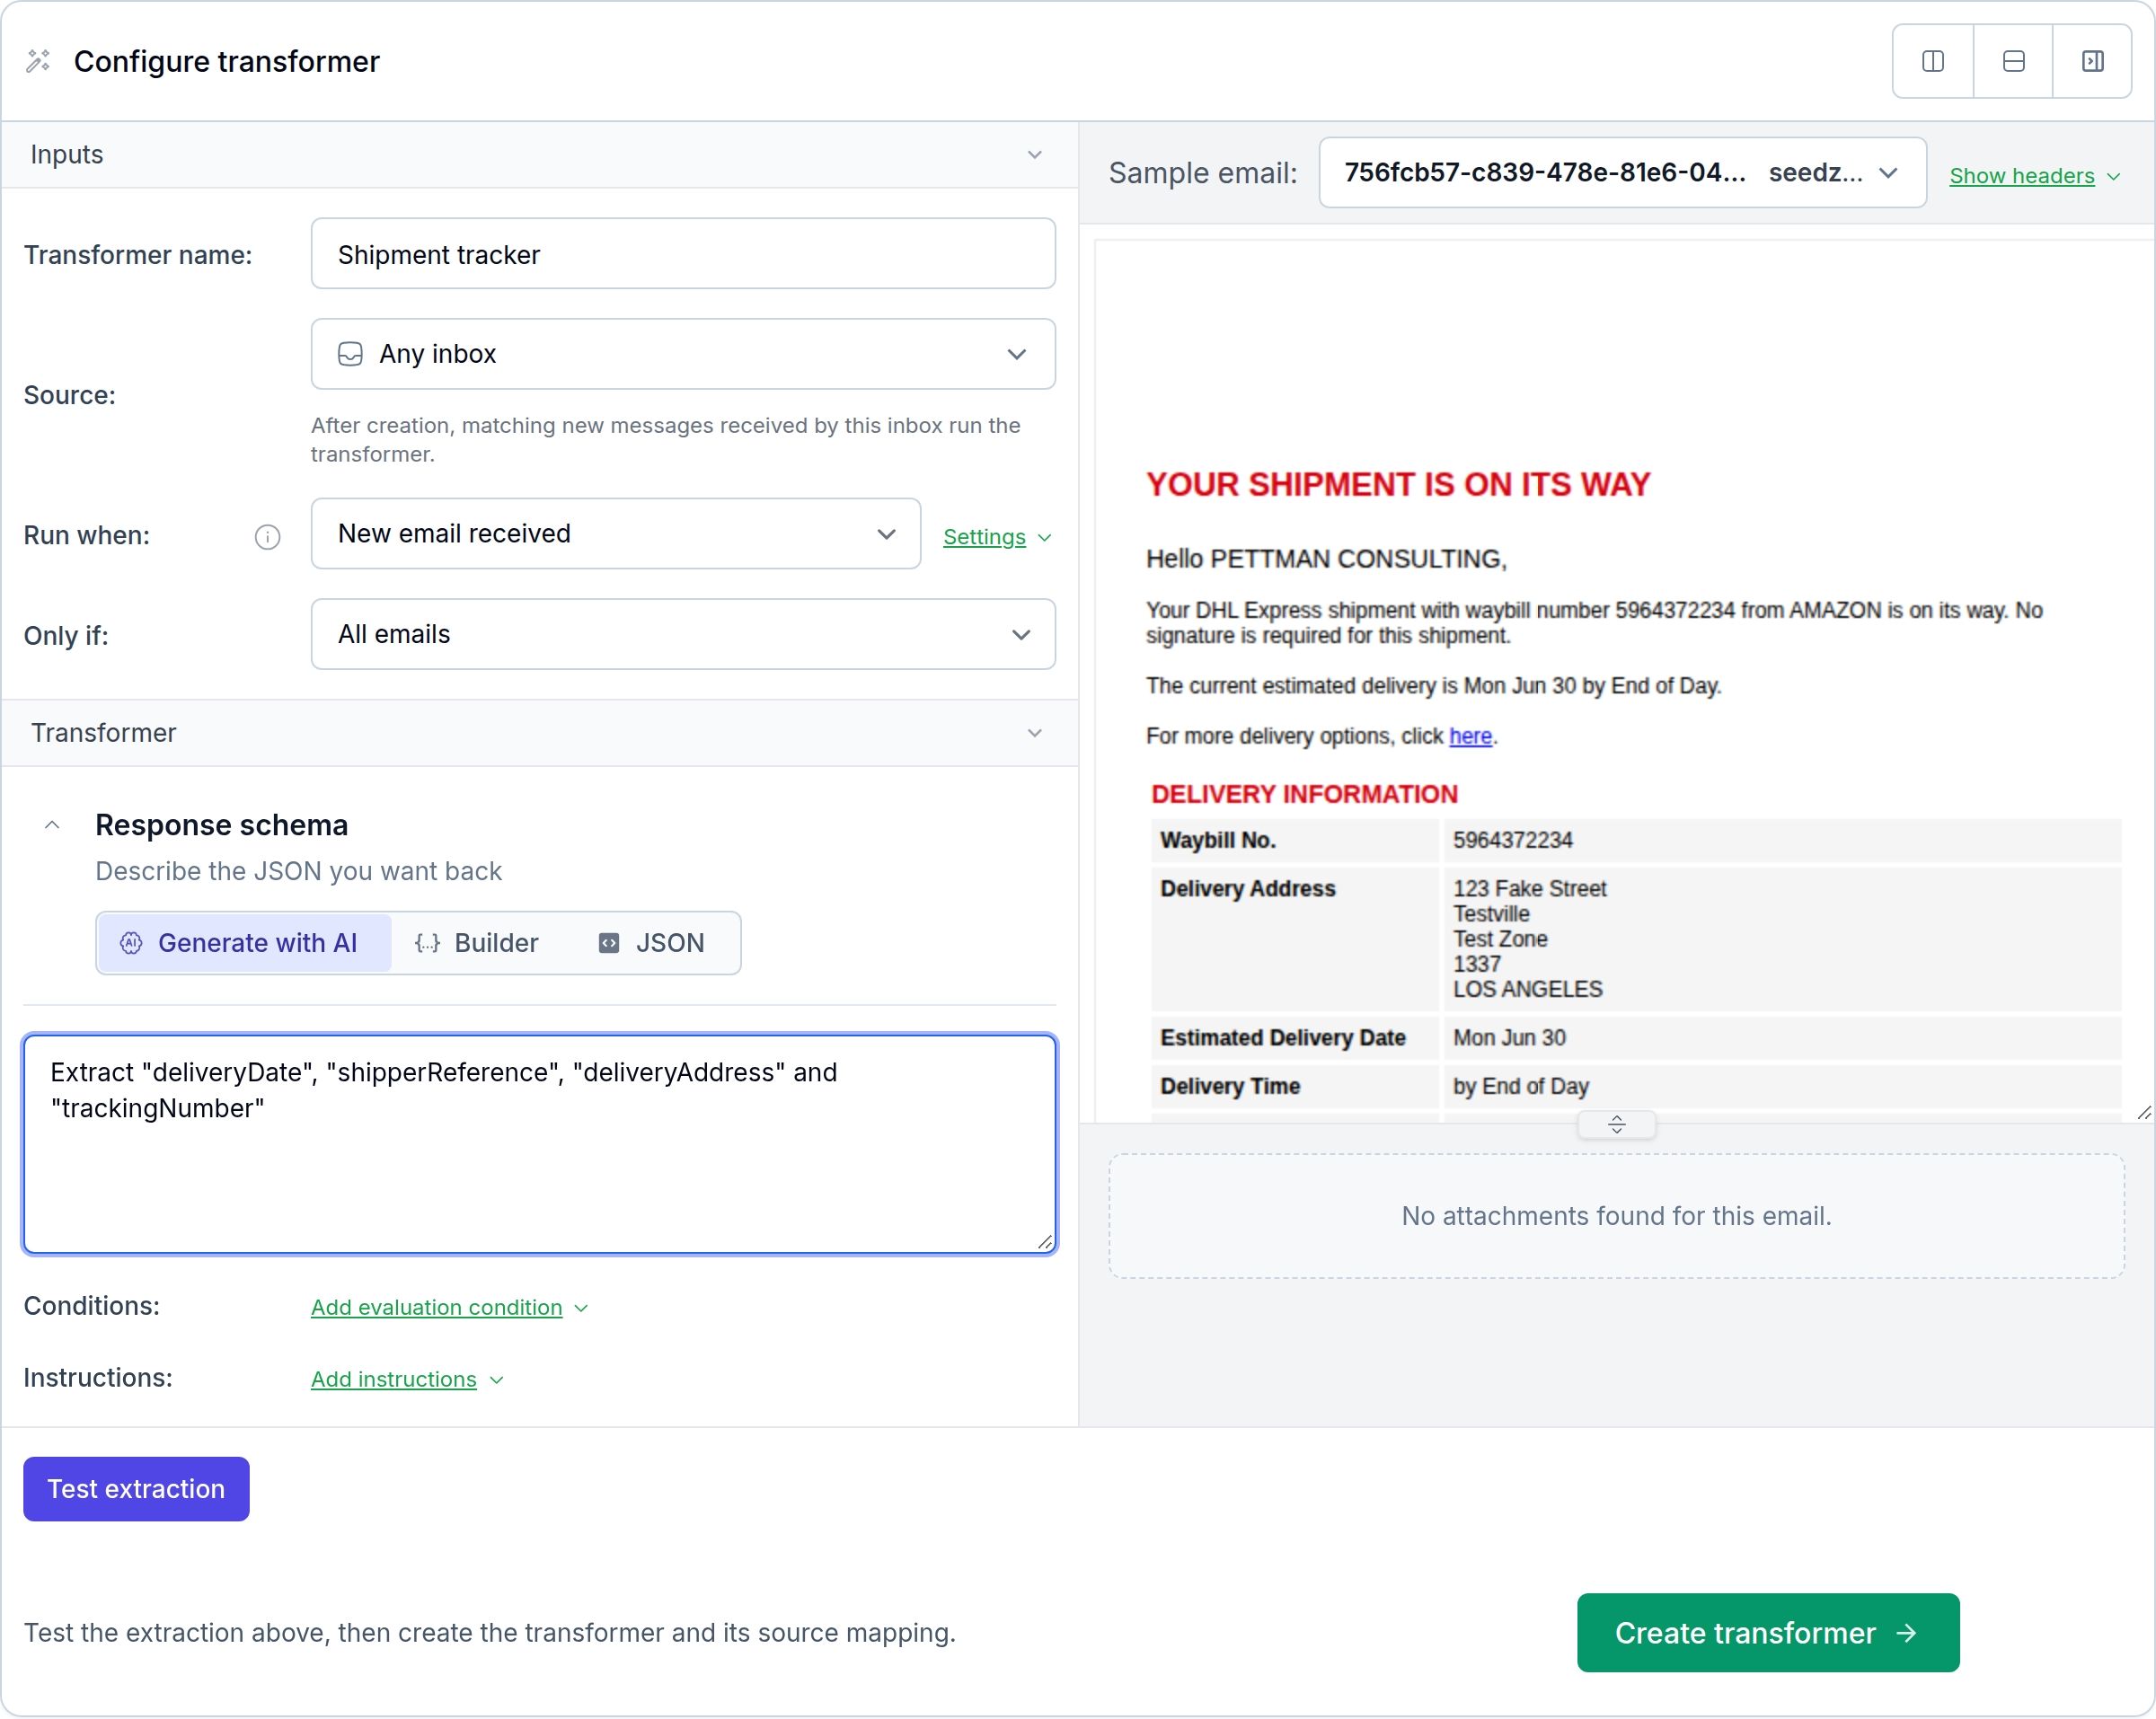Click the magic wand icon beside Configure transformer
Viewport: 2156px width, 1719px height.
(38, 61)
